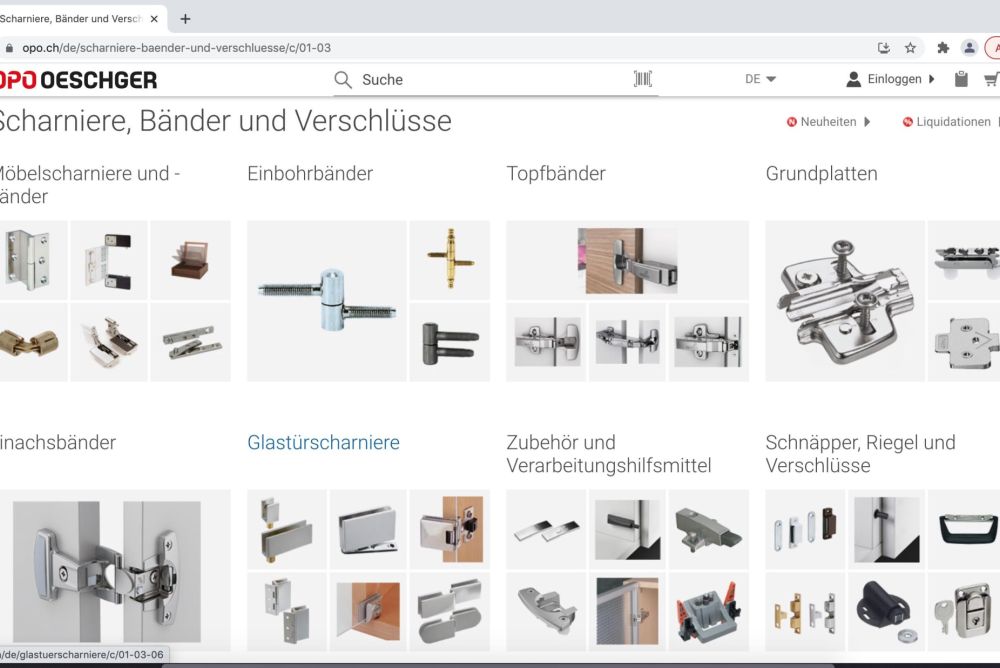
Task: Open the shopping cart icon
Action: click(991, 79)
